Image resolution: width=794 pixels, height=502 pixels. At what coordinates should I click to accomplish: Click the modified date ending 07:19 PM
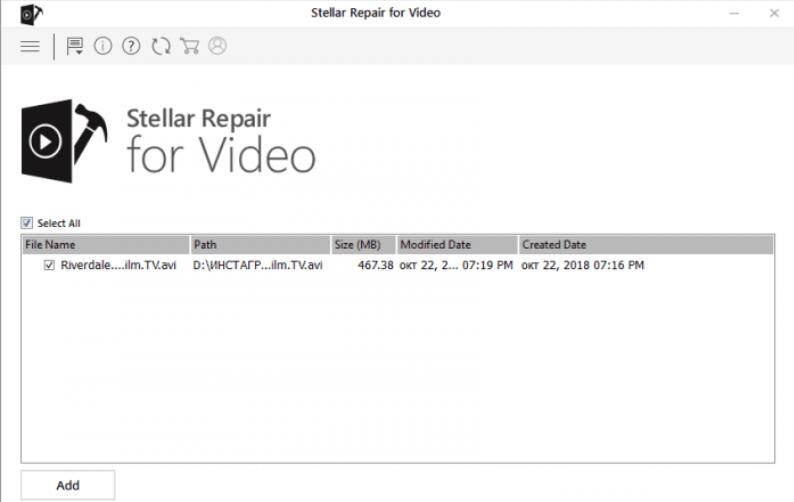click(x=456, y=265)
